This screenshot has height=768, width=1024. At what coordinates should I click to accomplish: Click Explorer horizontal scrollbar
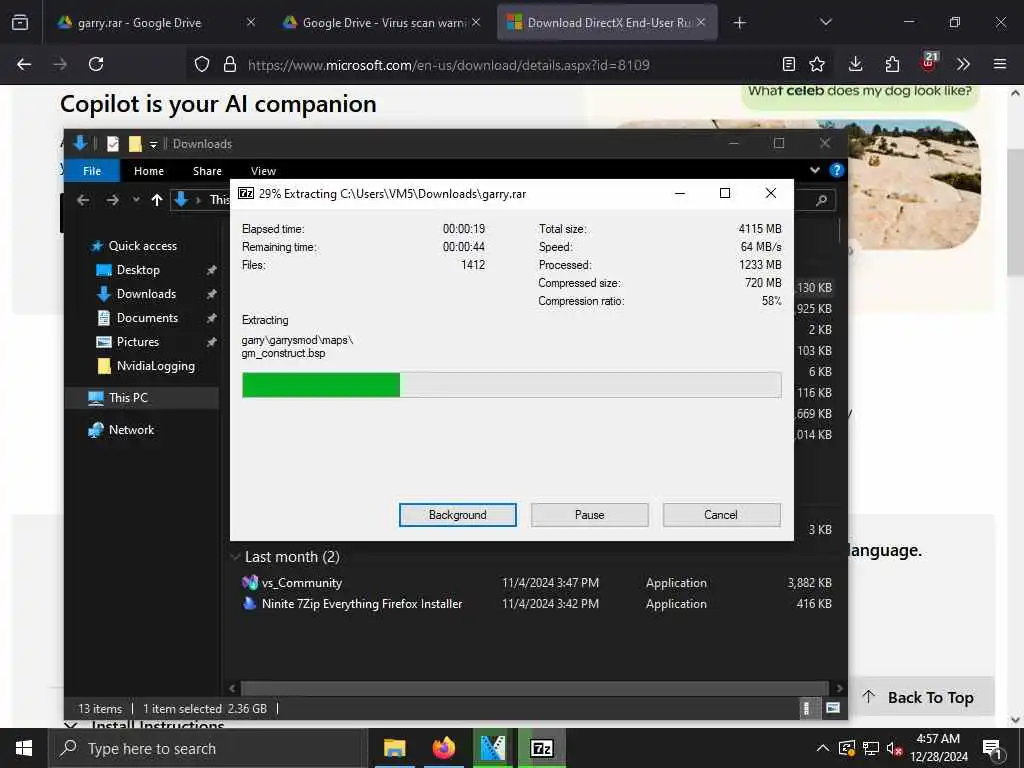[x=534, y=688]
